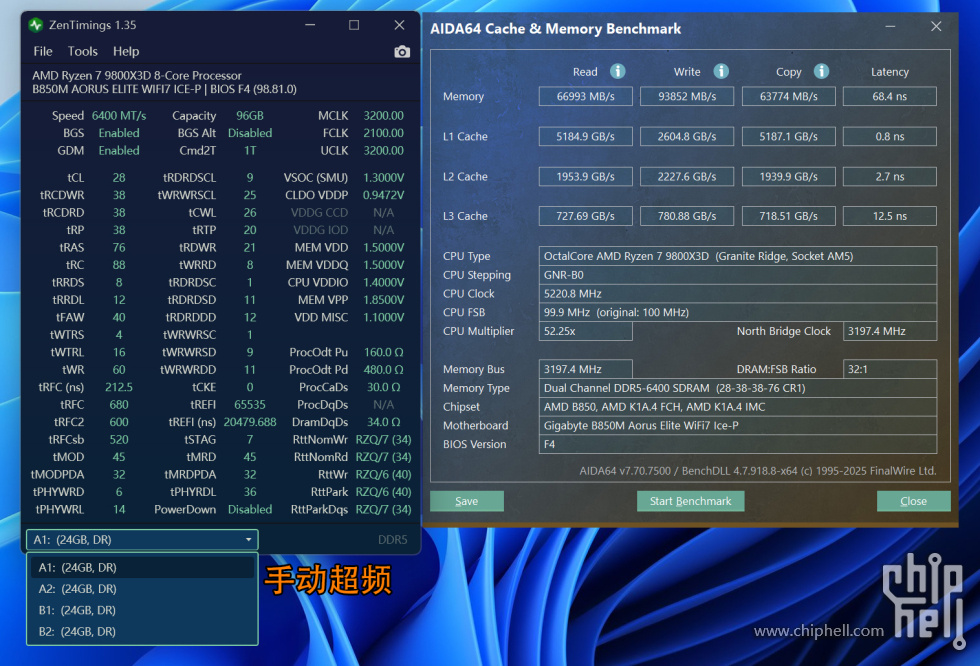
Task: Click Close button in AIDA64 window
Action: [x=913, y=501]
